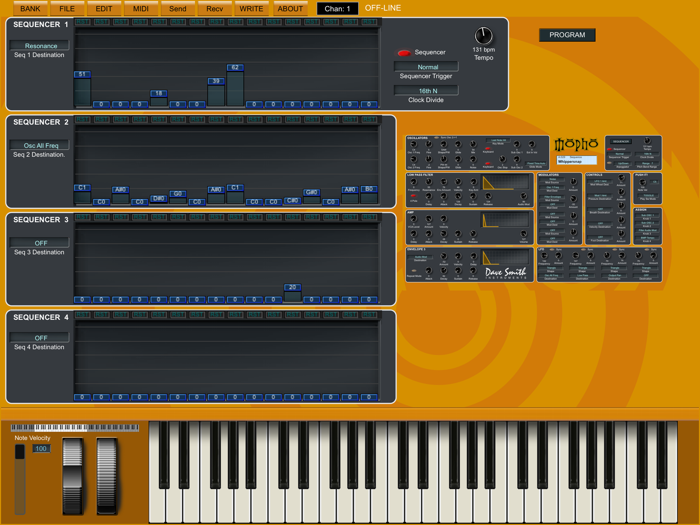Play the lowest white key on keyboard
The image size is (700, 525).
[157, 472]
